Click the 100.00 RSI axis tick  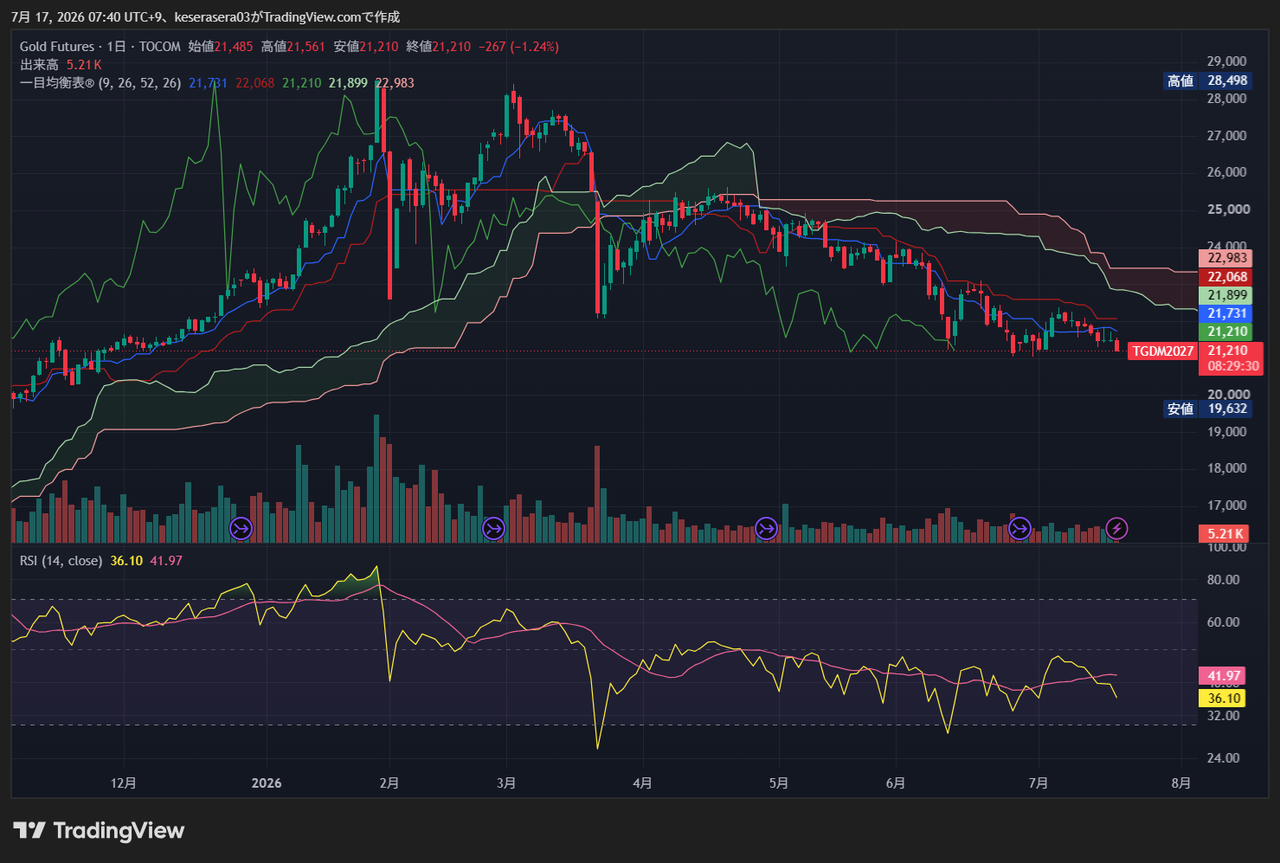click(1225, 548)
